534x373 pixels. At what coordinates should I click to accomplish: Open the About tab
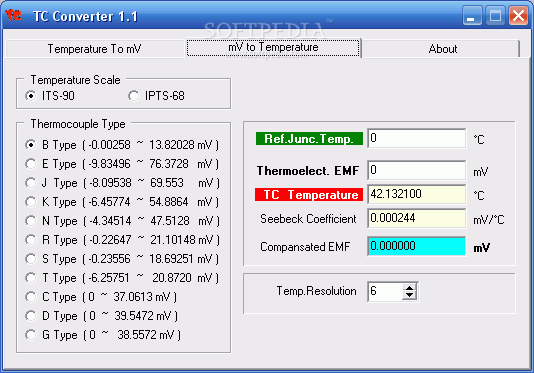click(x=442, y=49)
